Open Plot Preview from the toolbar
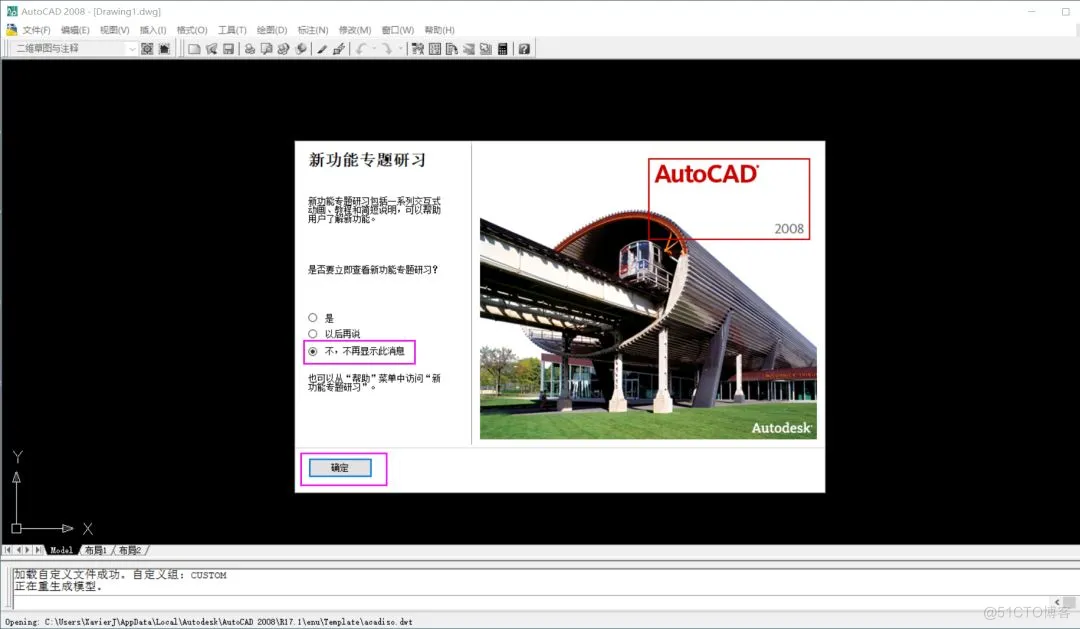Viewport: 1080px width, 629px height. pos(266,49)
